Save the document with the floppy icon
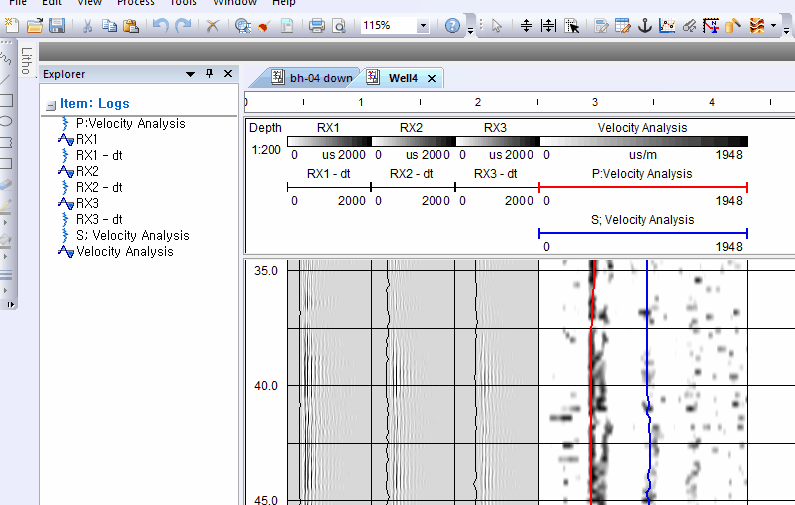This screenshot has width=795, height=505. click(57, 25)
